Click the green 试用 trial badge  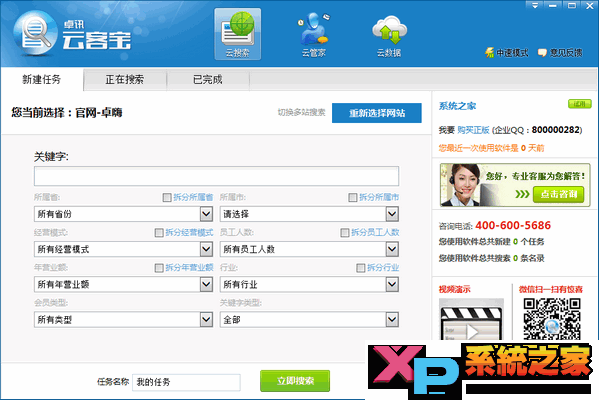(580, 104)
